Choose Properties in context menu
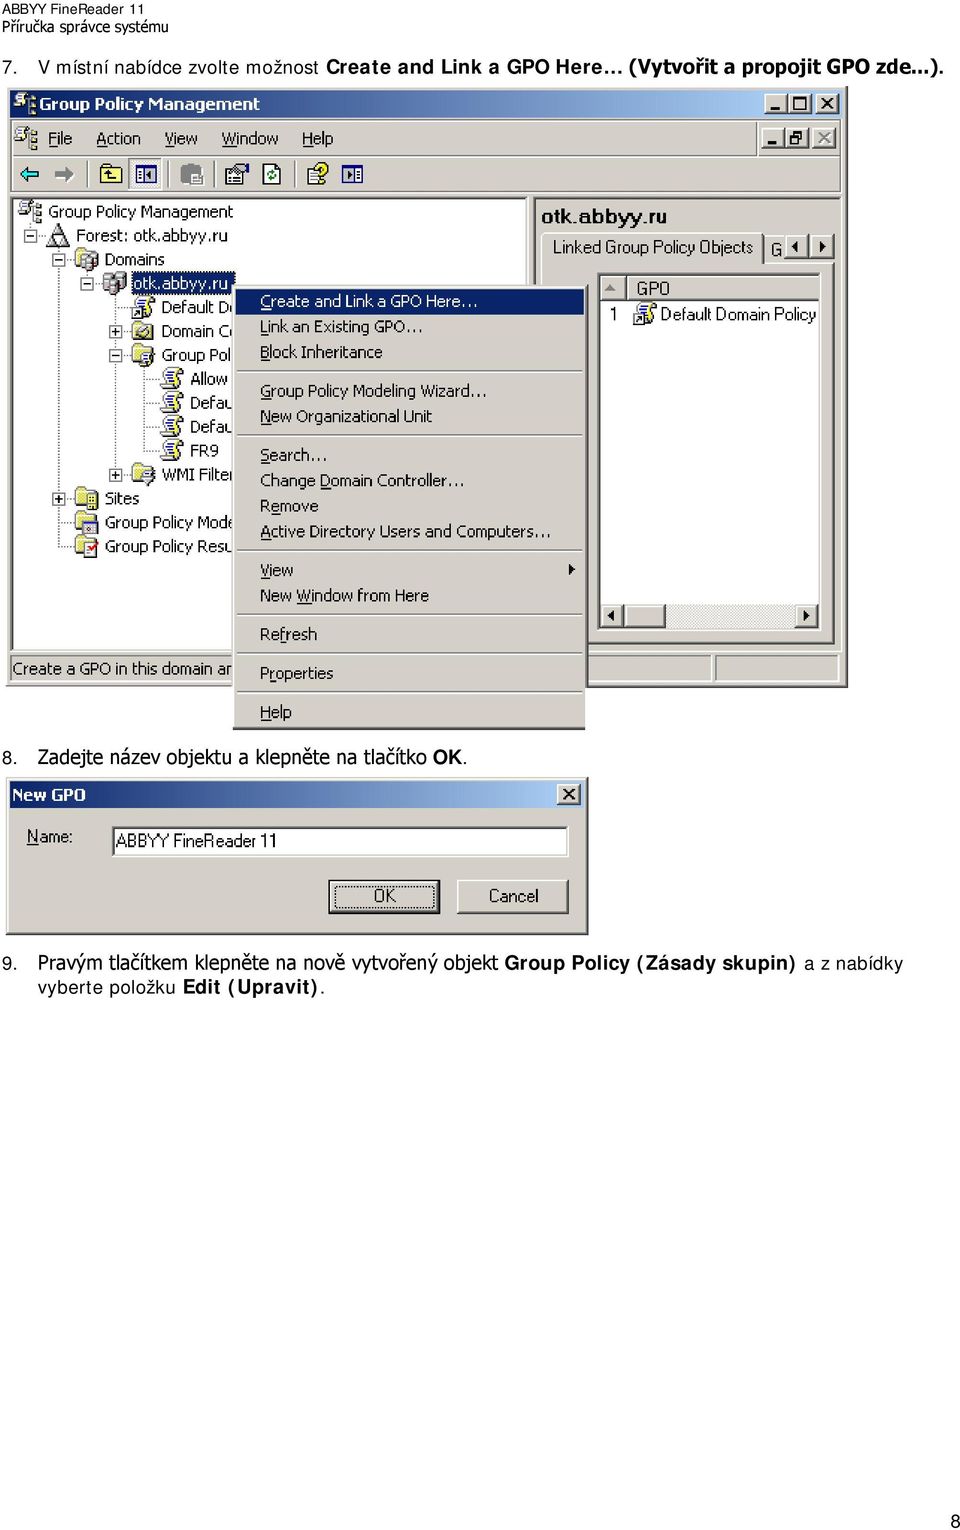This screenshot has height=1530, width=960. [409, 673]
